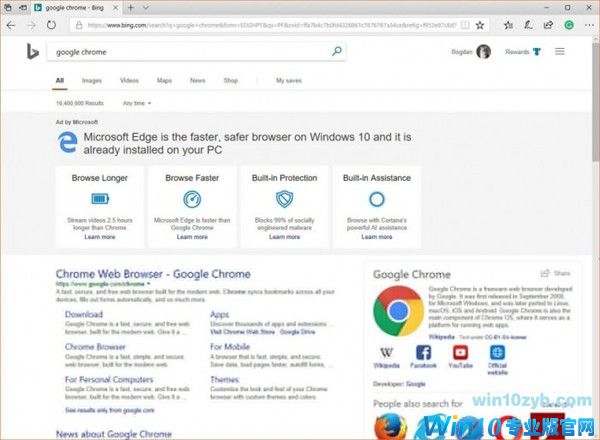
Task: Open the Wikipedia icon link
Action: [x=386, y=353]
